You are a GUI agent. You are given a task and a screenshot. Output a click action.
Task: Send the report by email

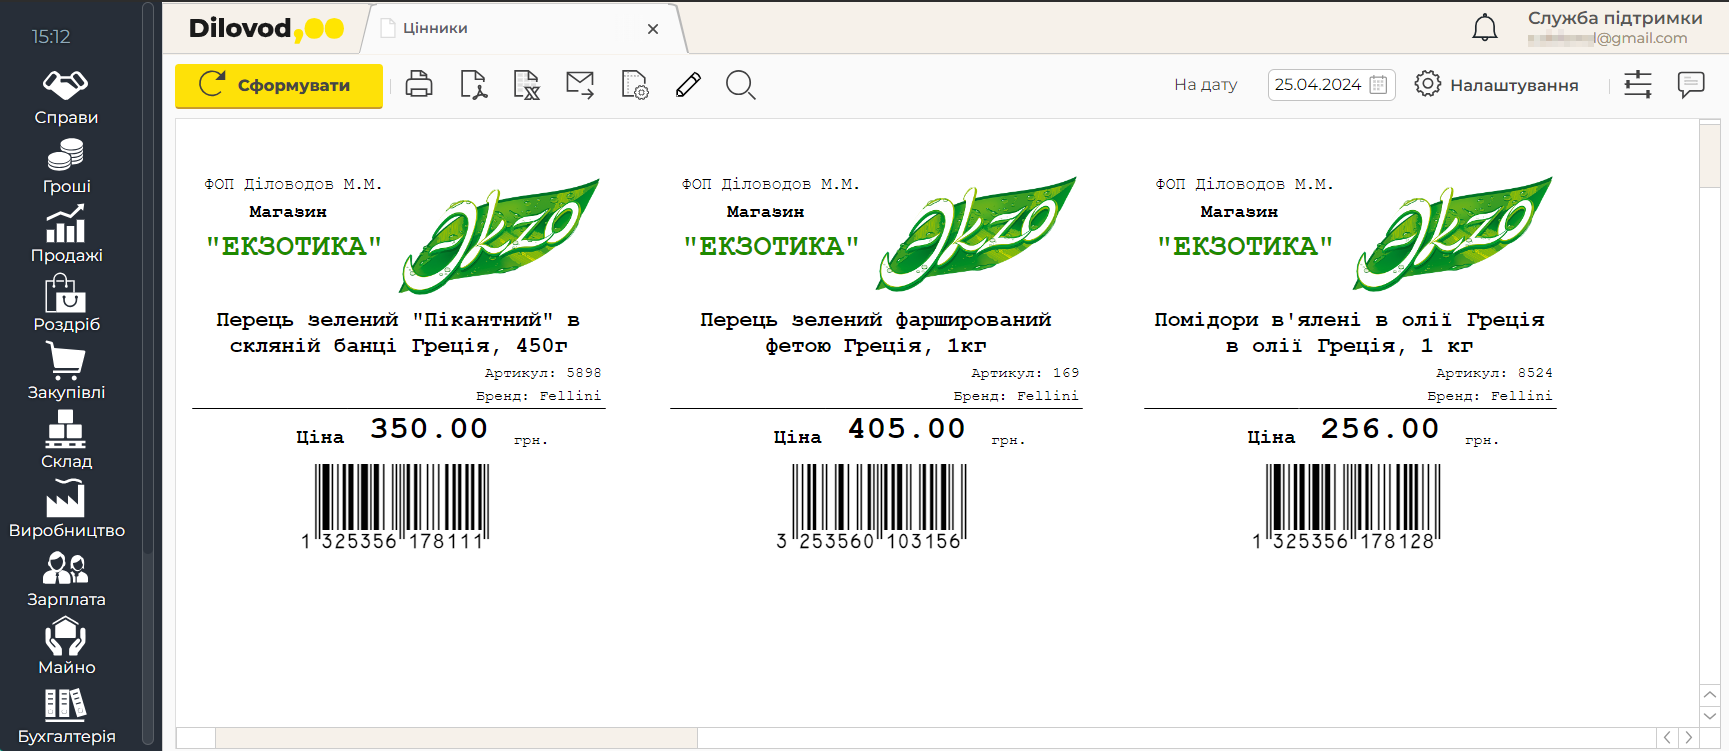[x=580, y=85]
